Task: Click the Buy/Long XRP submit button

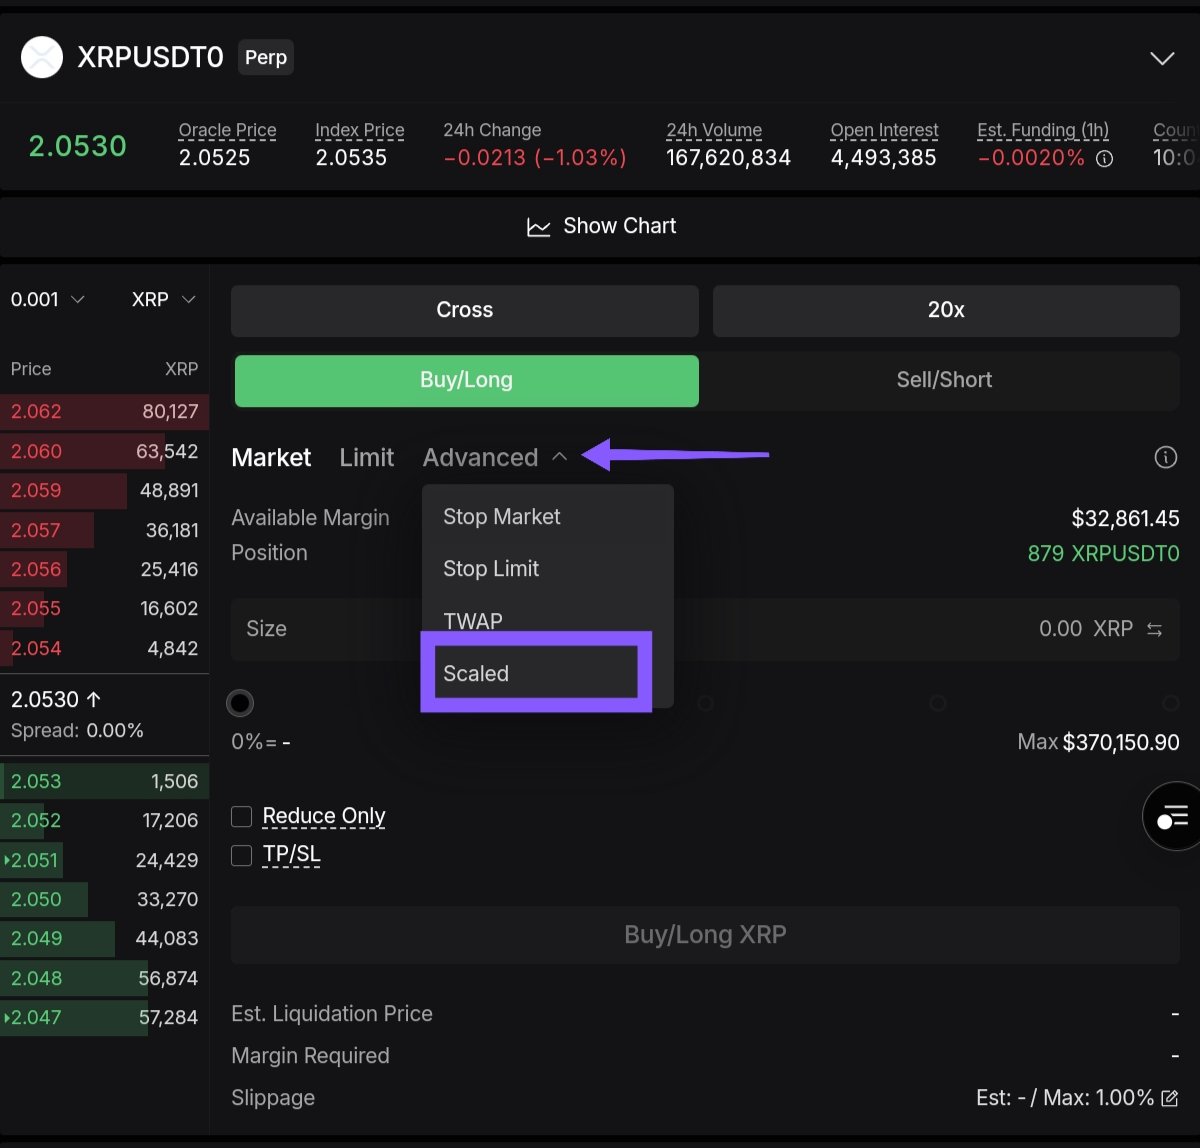Action: [705, 935]
